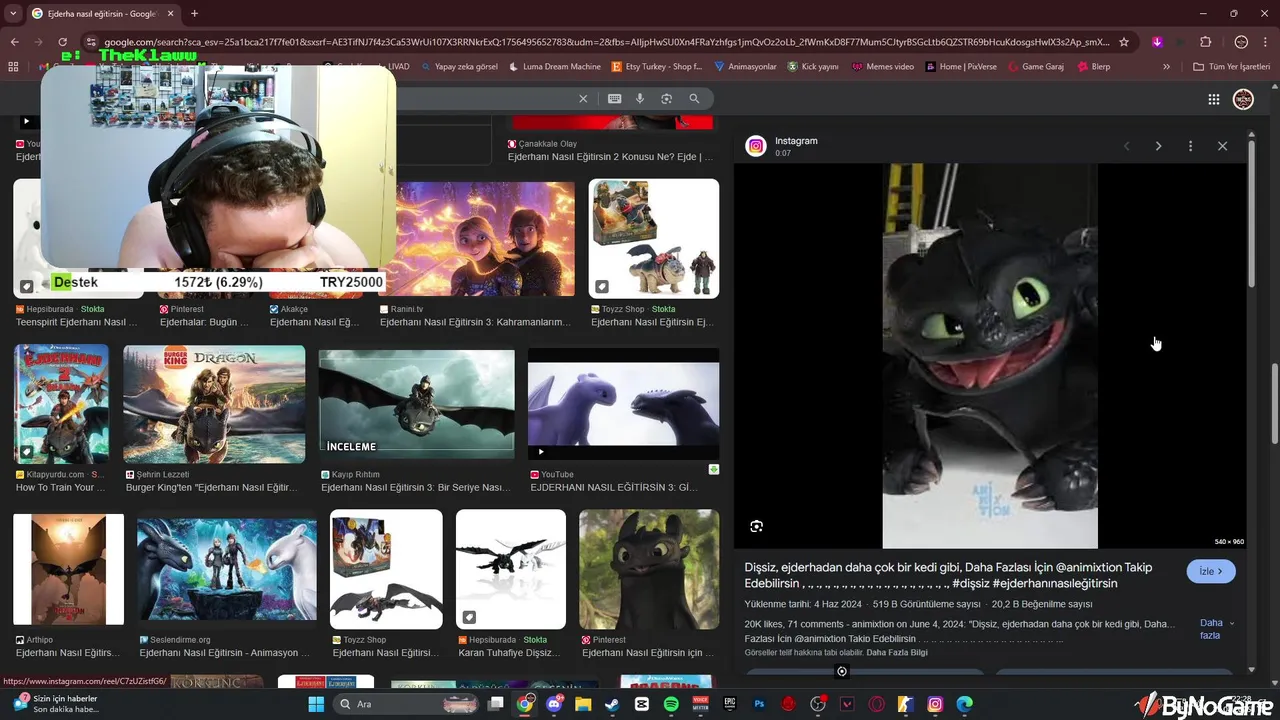This screenshot has width=1280, height=720.
Task: Open Yapay zeka görsel bookmark
Action: point(459,67)
